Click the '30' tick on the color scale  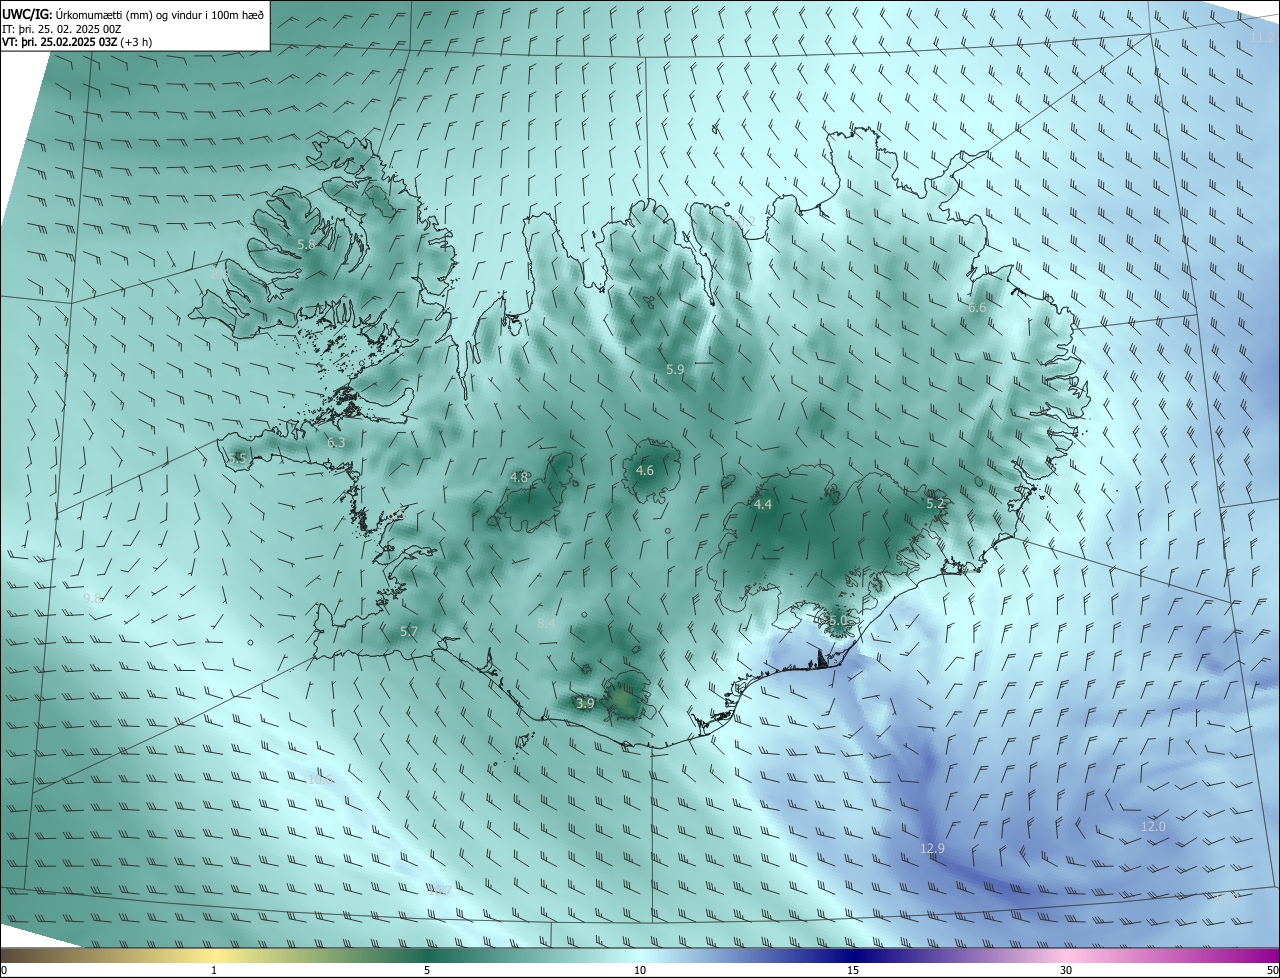[1066, 970]
